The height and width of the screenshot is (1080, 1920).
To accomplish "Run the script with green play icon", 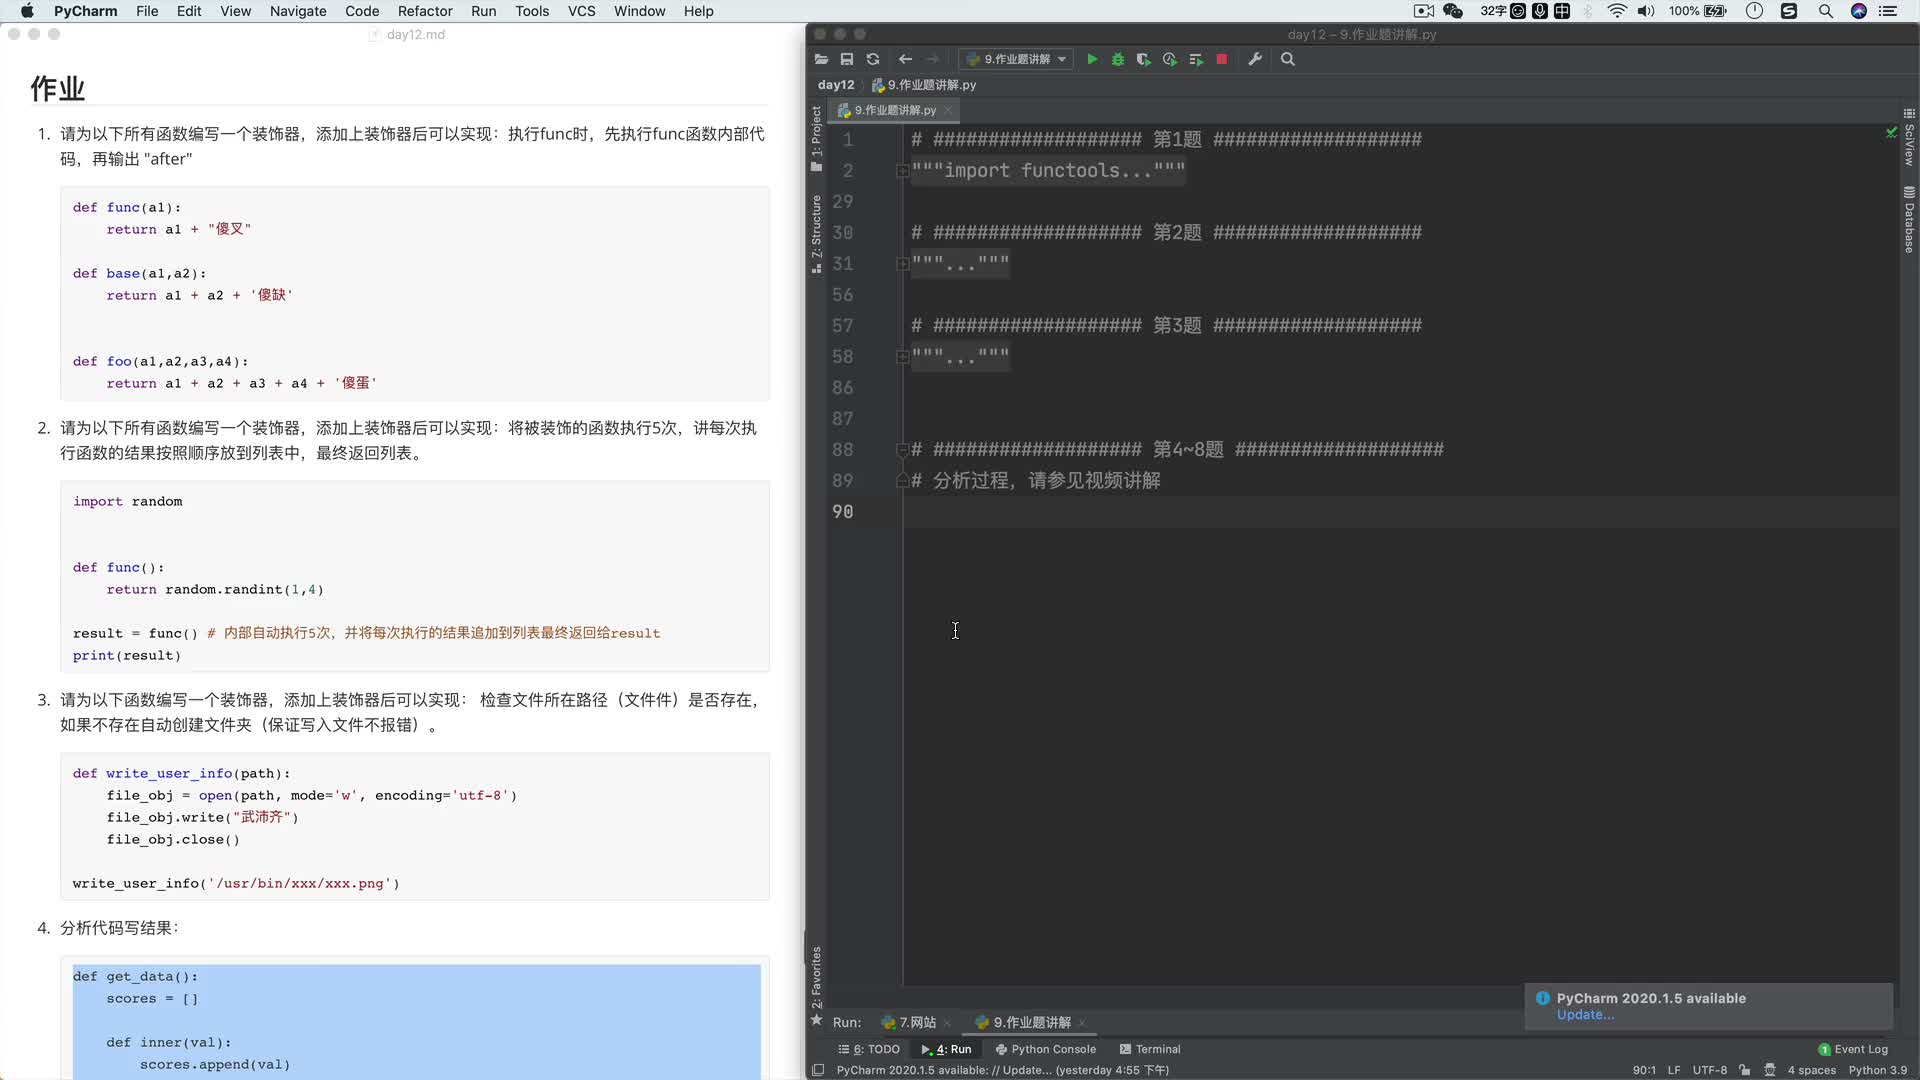I will (1092, 59).
